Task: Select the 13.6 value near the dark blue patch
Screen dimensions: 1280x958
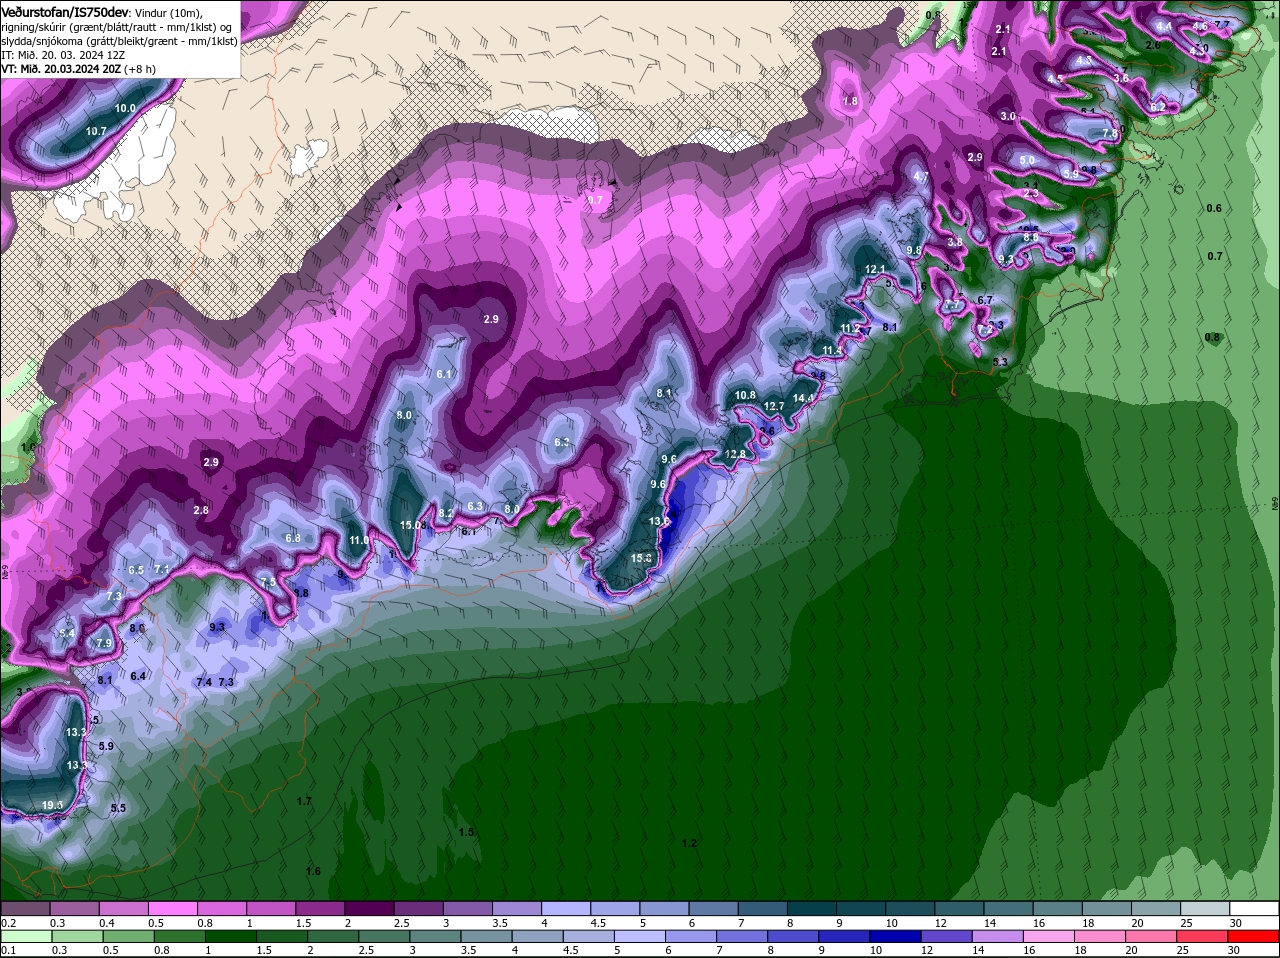Action: [x=660, y=521]
